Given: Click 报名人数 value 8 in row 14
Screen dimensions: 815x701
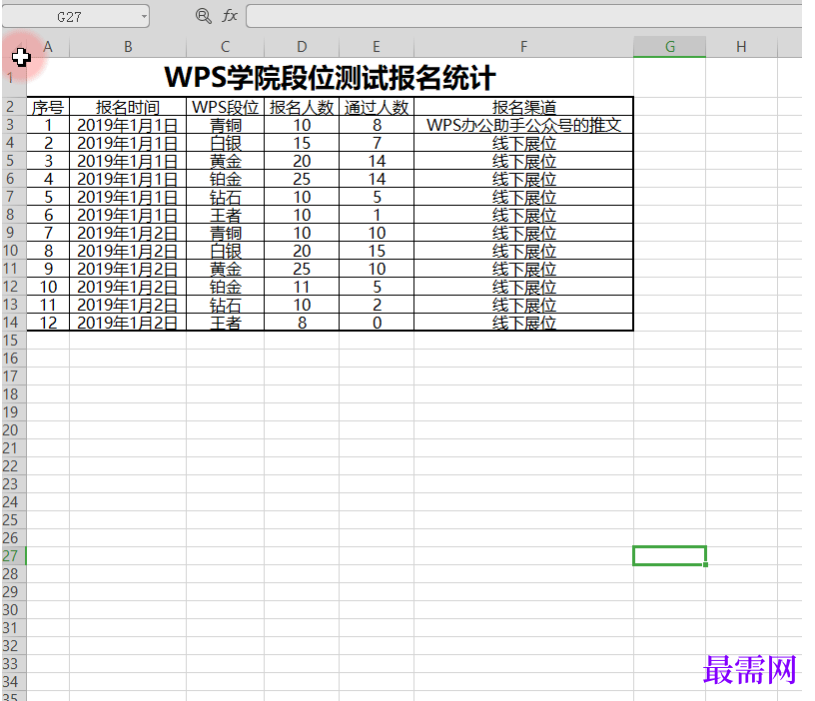Looking at the screenshot, I should click(301, 323).
